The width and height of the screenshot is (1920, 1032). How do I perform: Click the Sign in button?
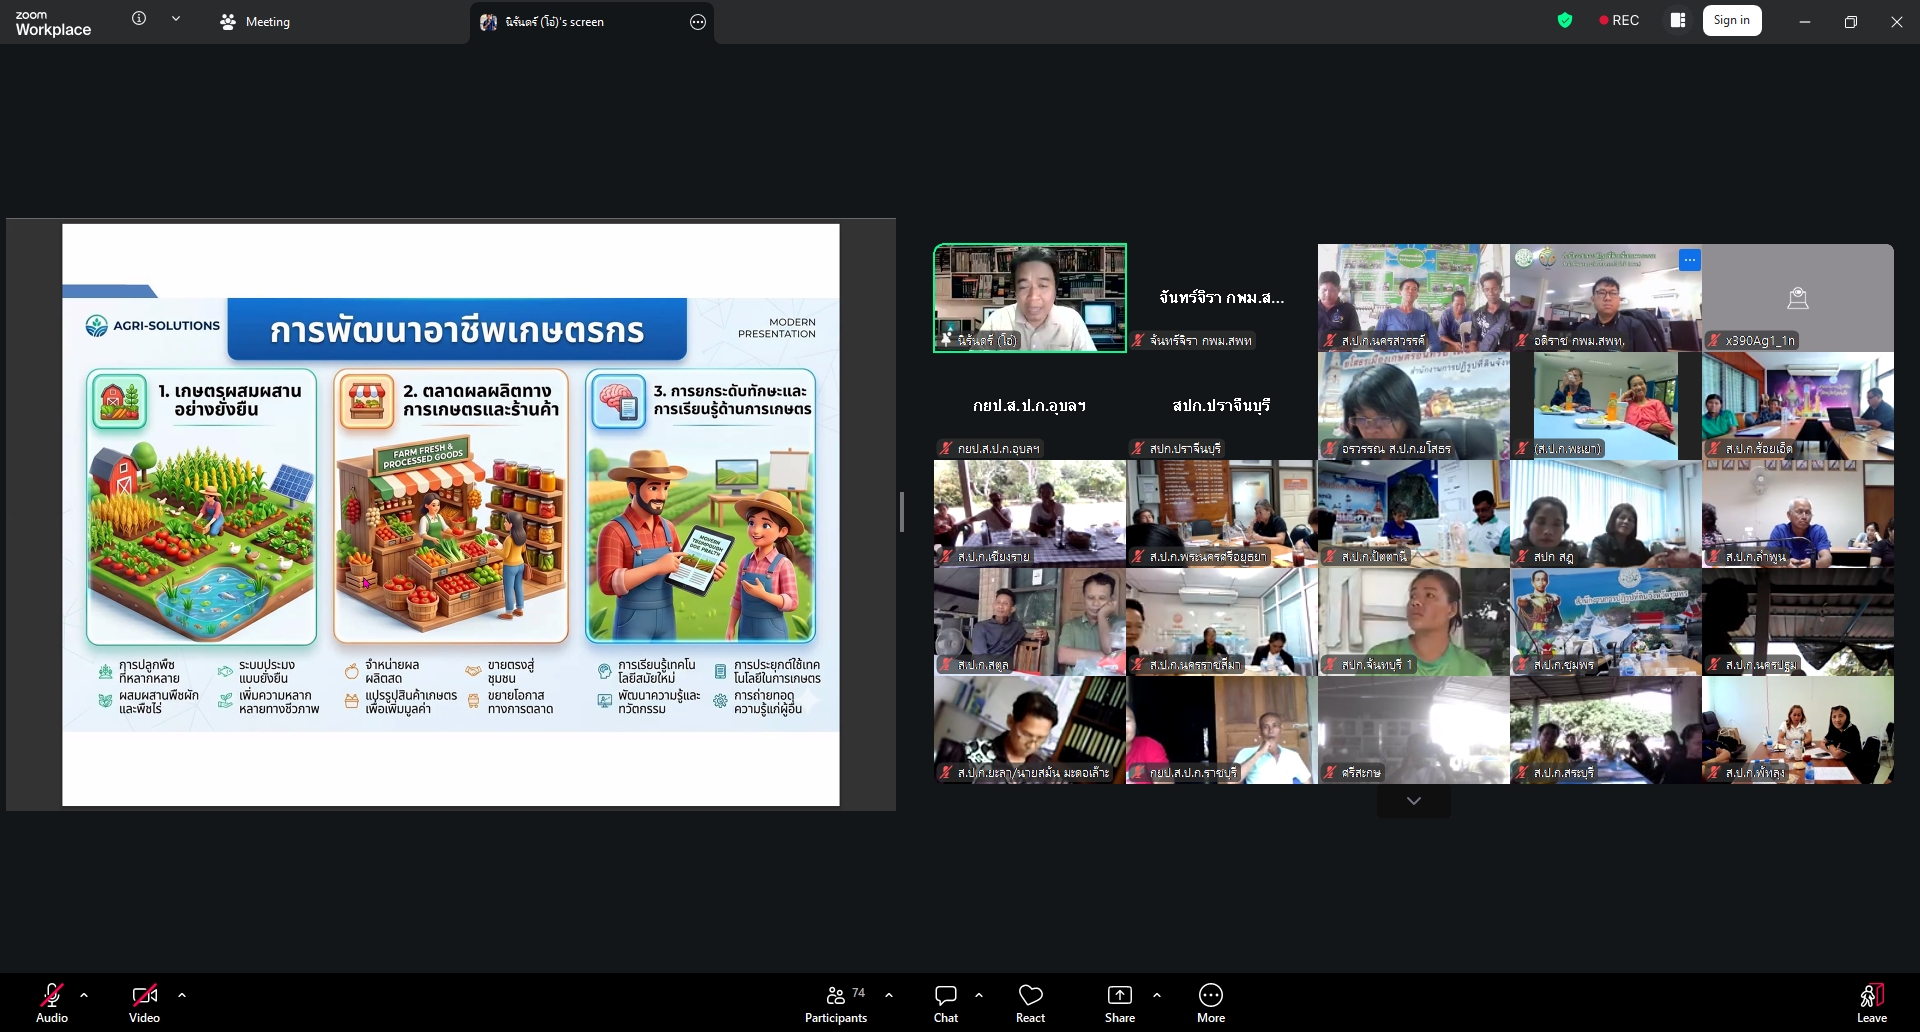(1732, 20)
